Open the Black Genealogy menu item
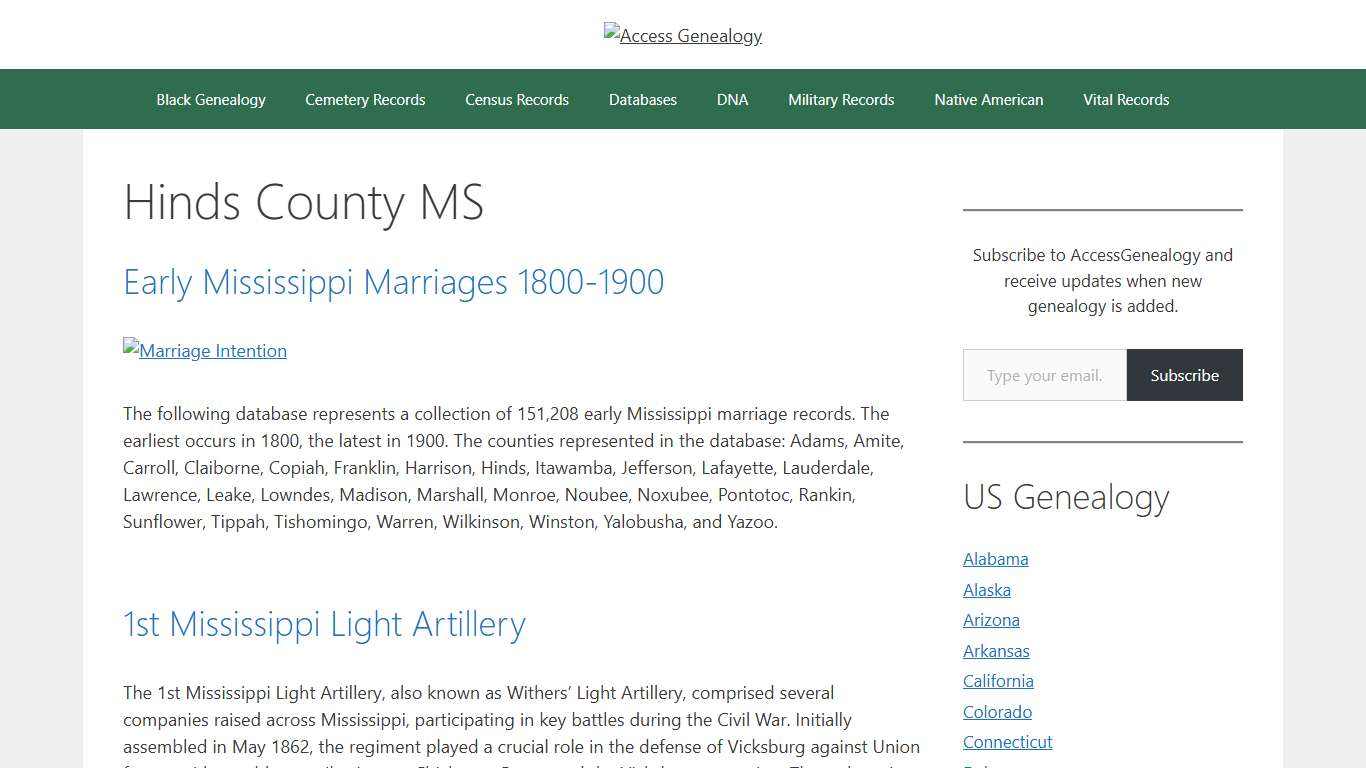The height and width of the screenshot is (768, 1366). 210,99
